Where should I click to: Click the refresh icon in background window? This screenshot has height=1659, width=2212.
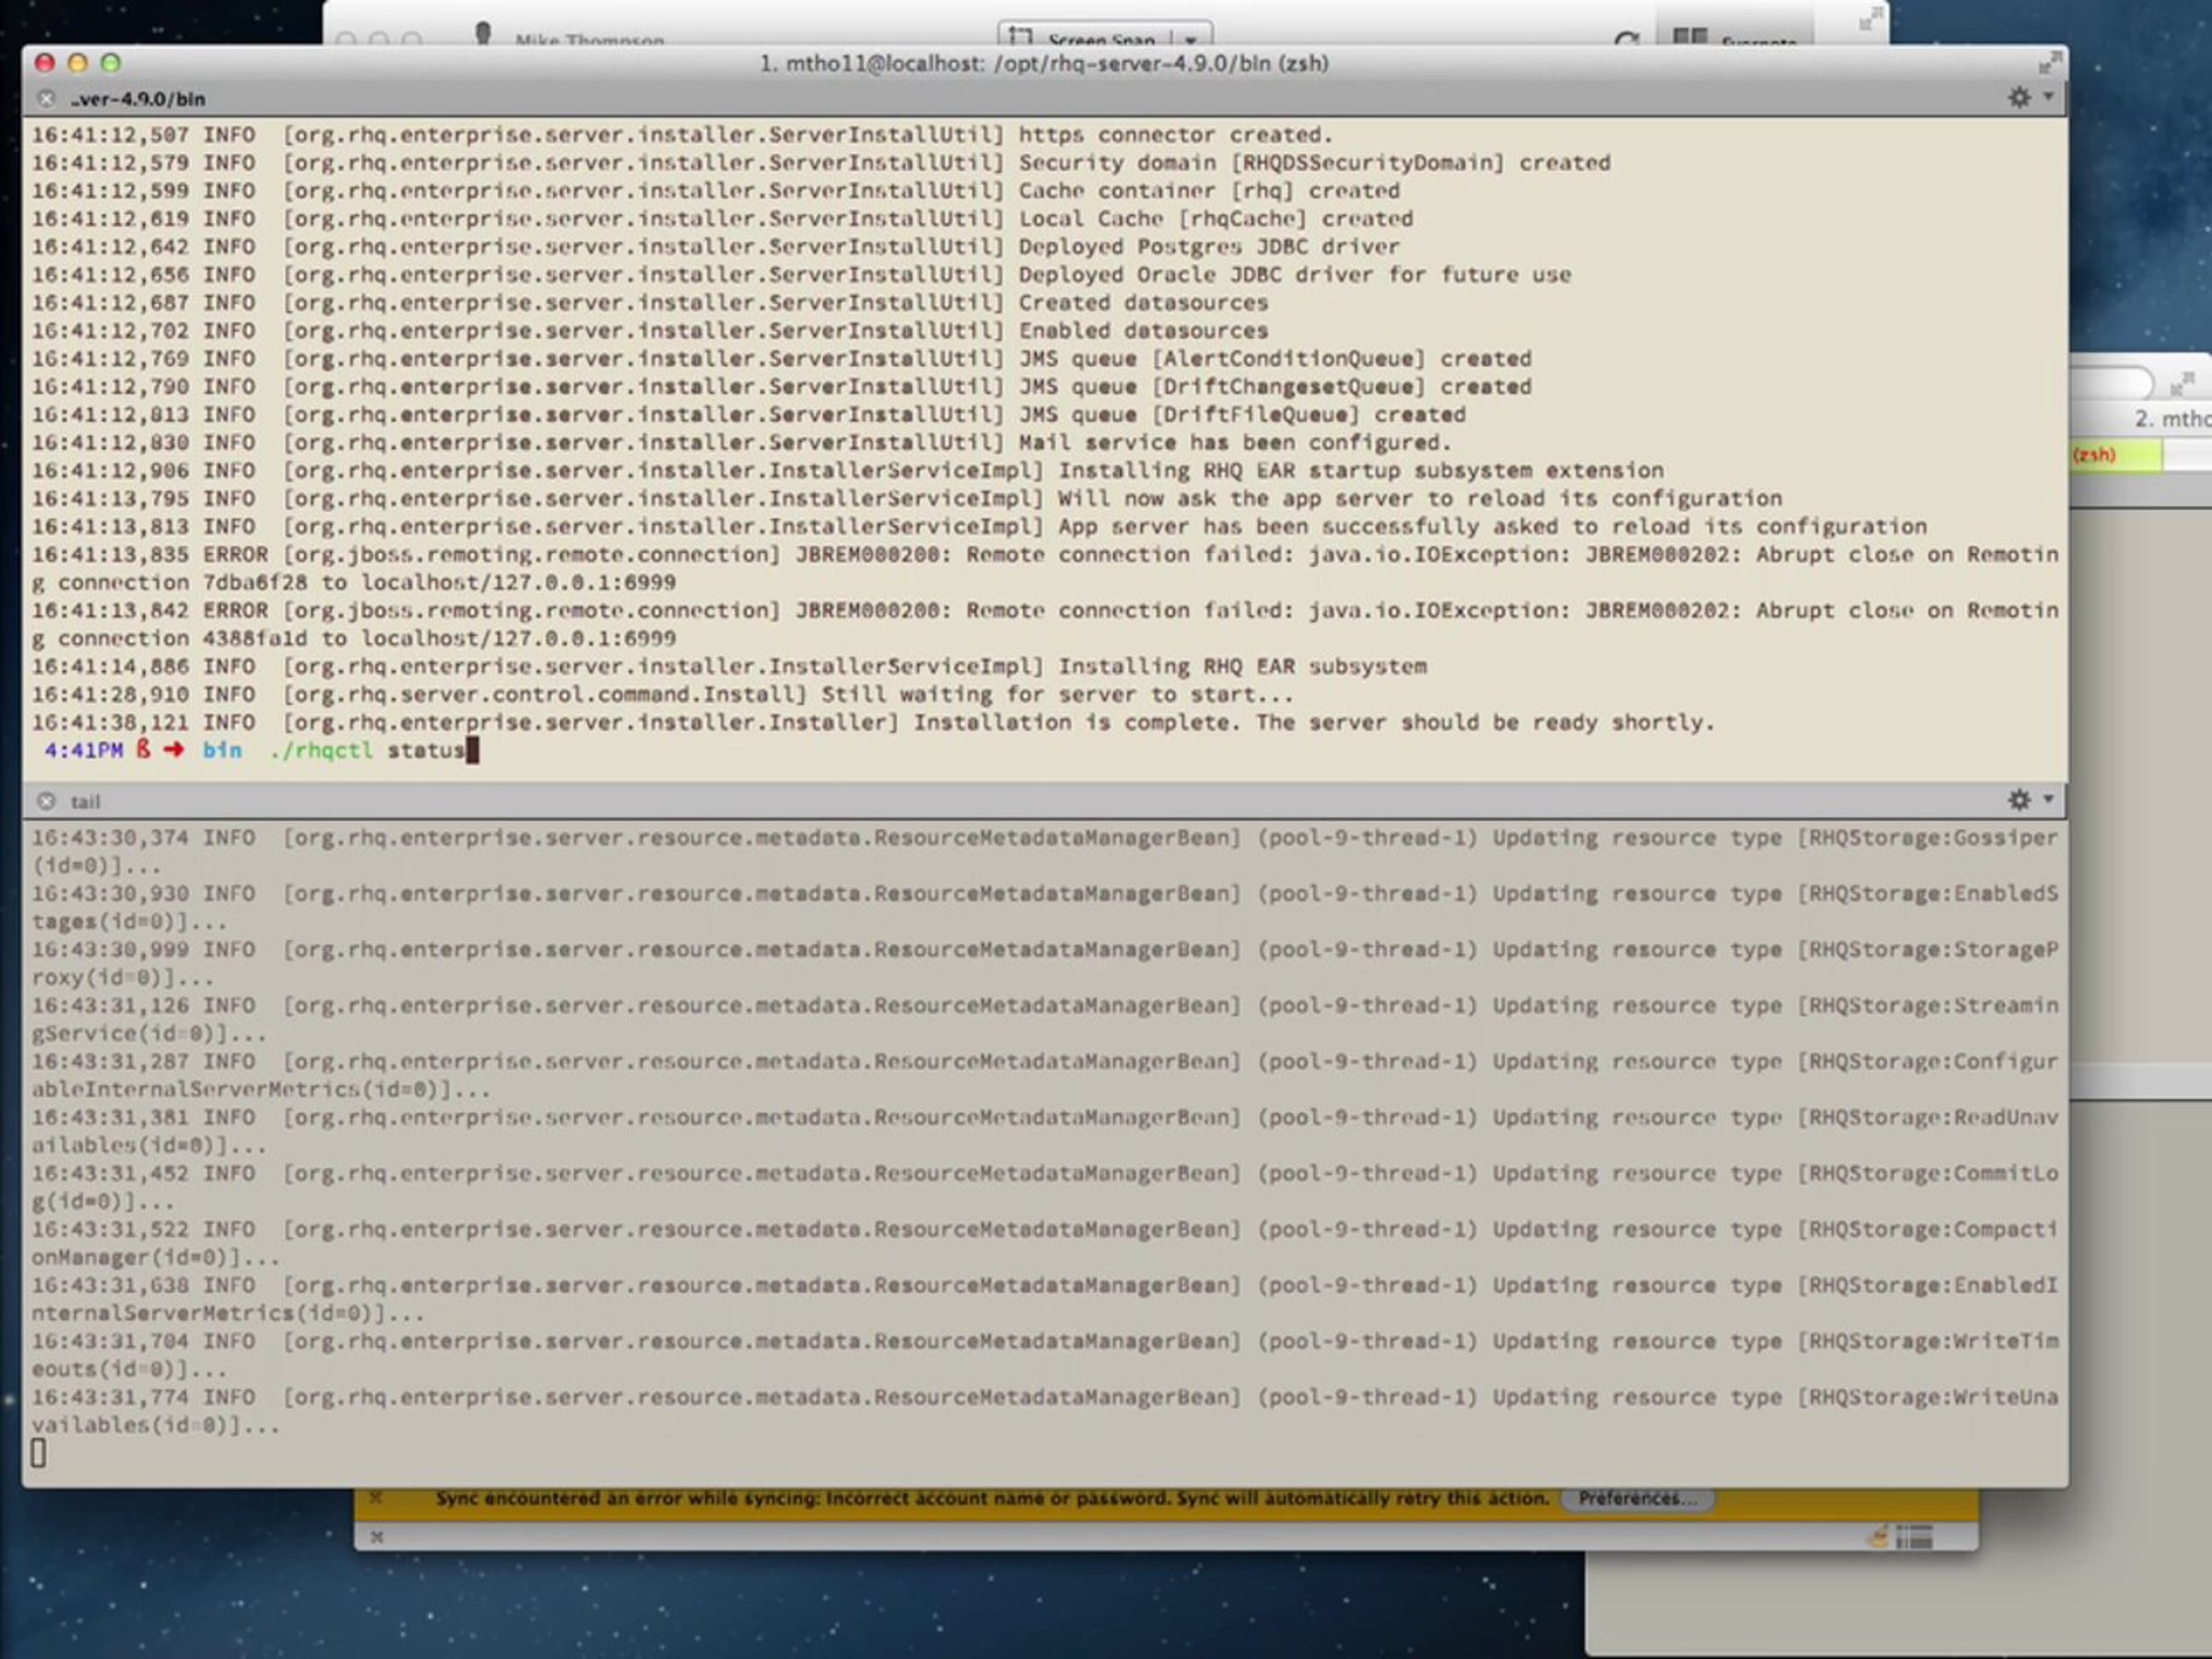(x=1626, y=40)
